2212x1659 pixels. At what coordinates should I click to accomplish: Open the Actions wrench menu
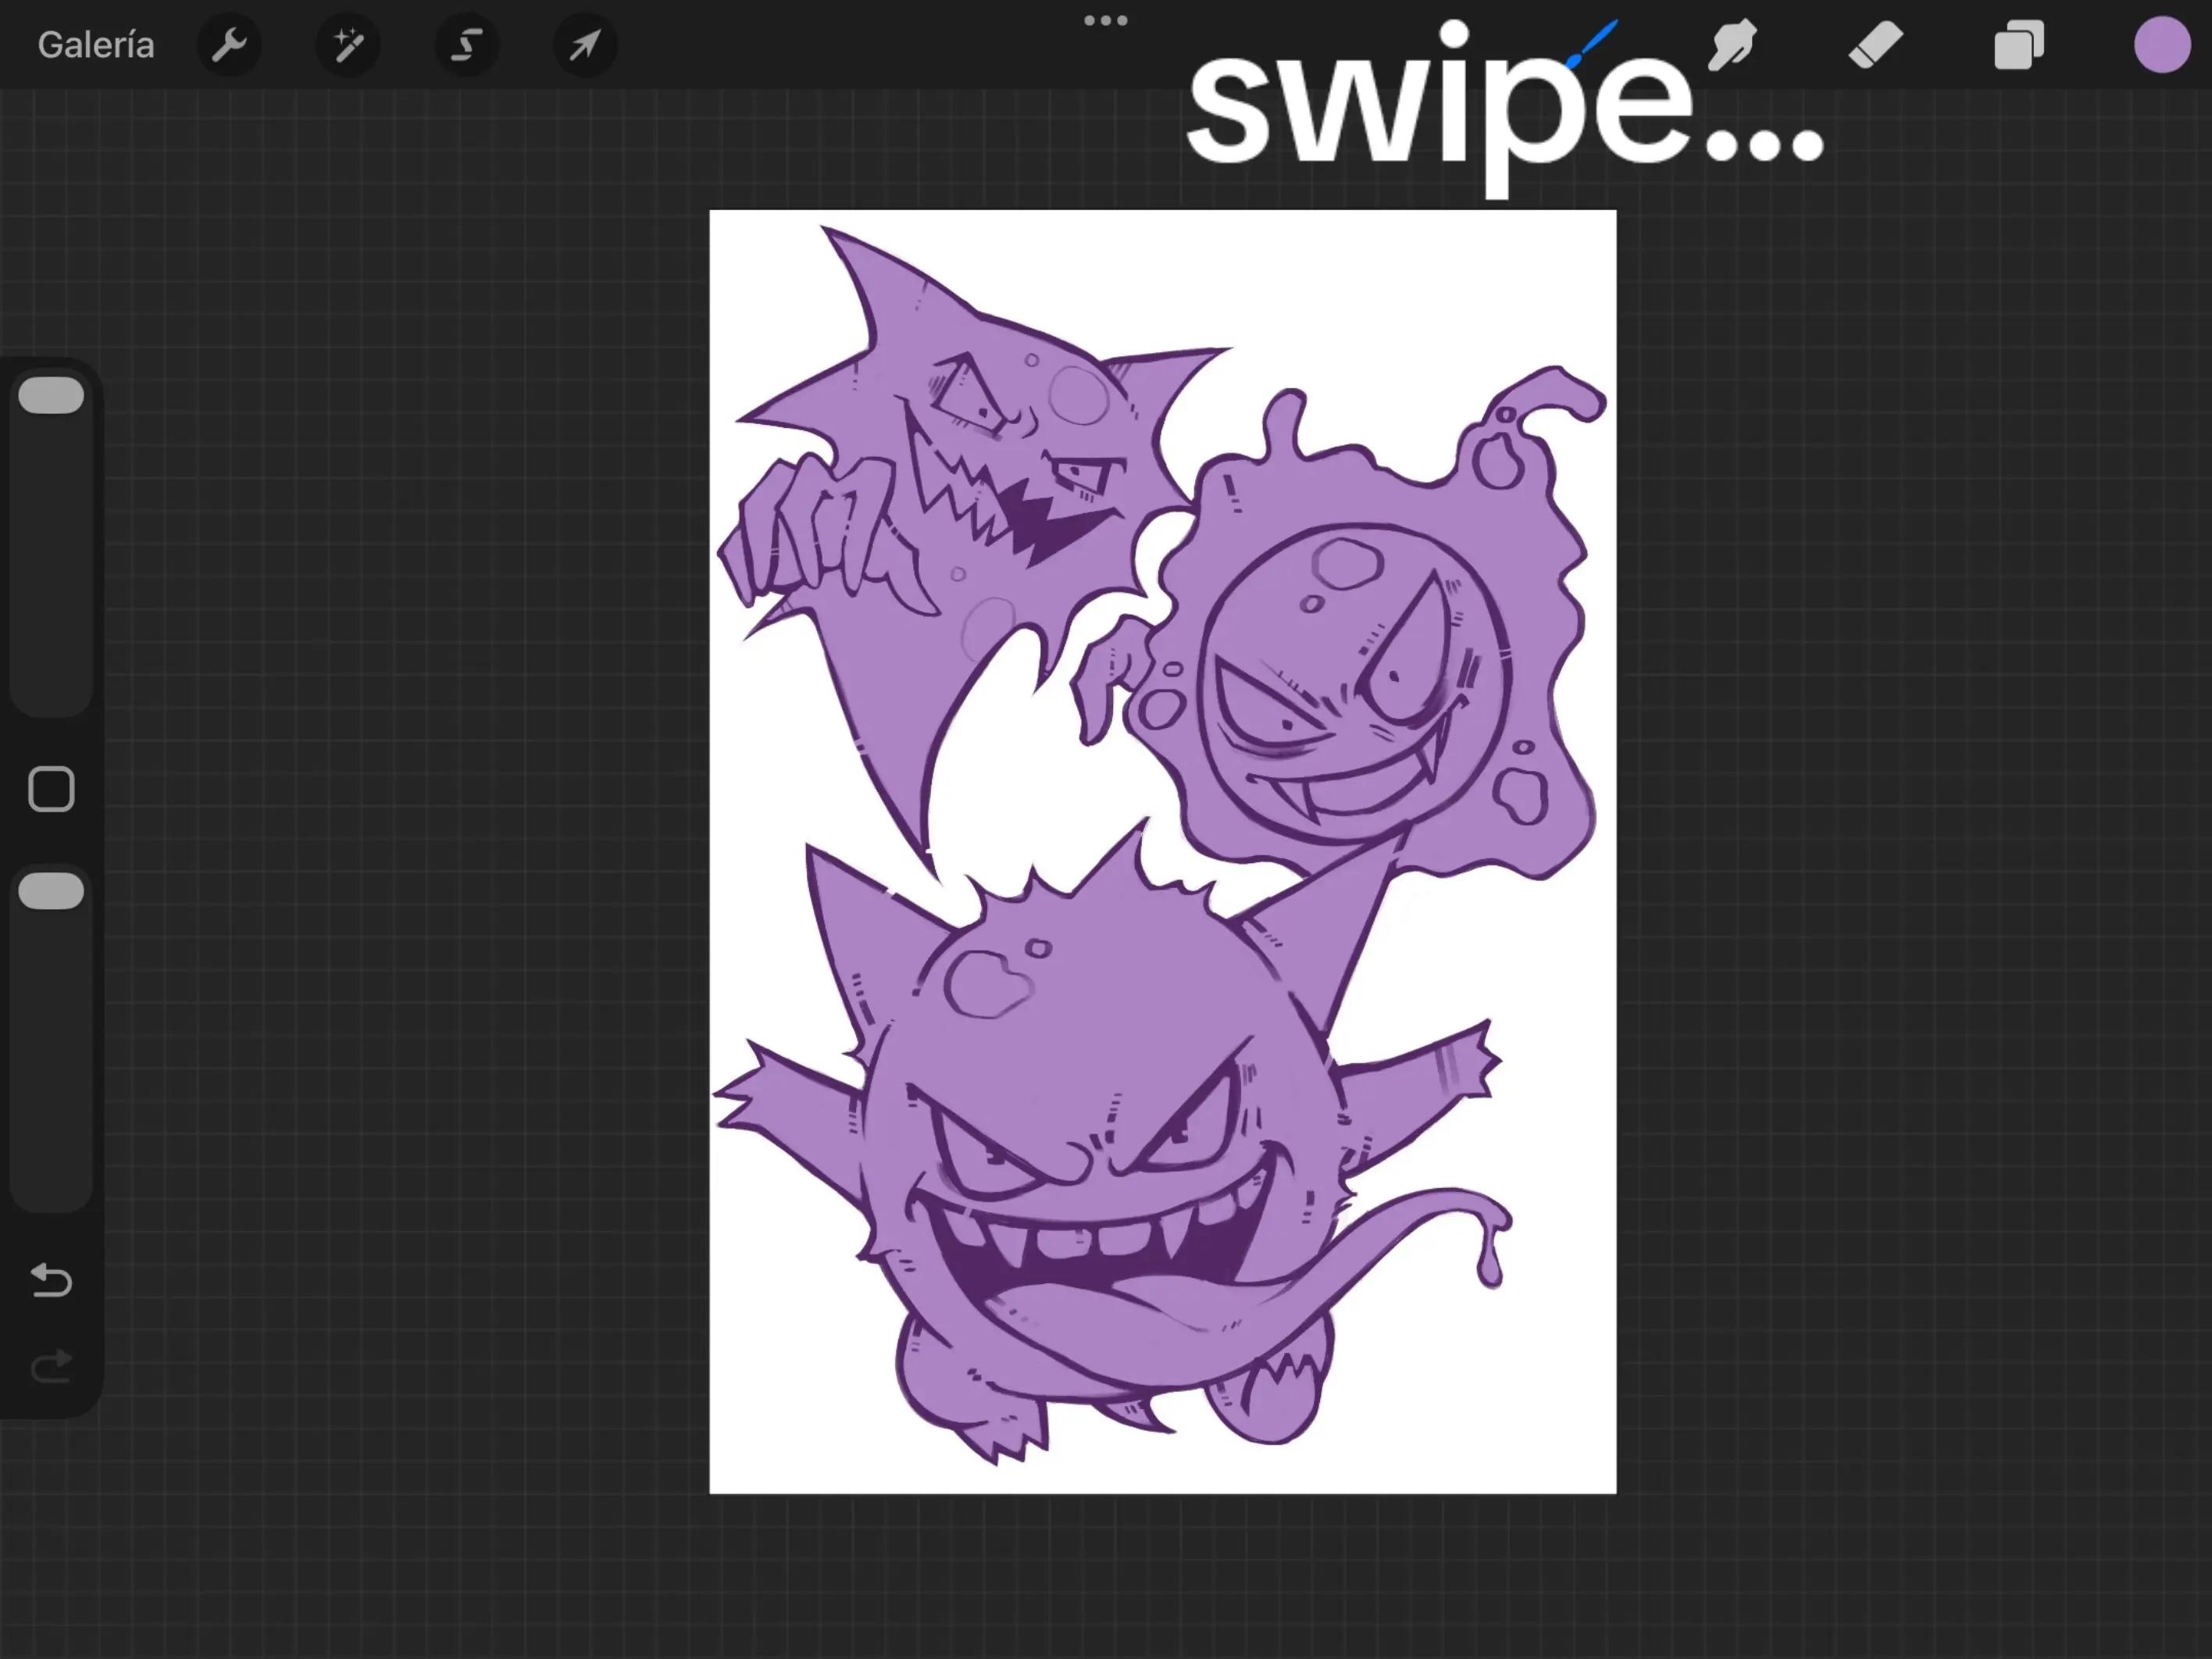[x=230, y=45]
